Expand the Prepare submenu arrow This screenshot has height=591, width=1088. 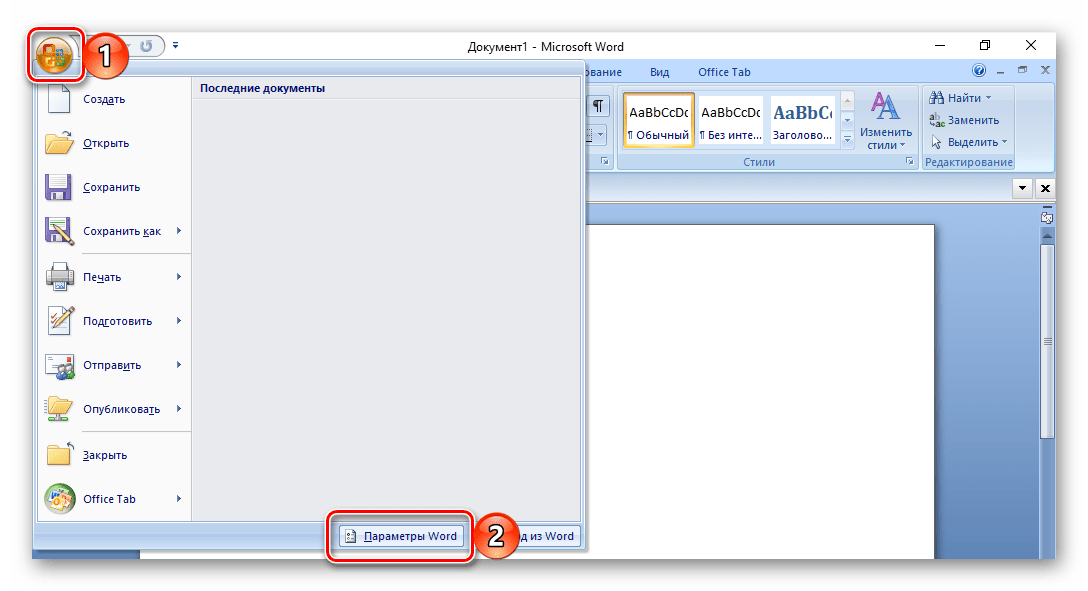click(x=179, y=320)
